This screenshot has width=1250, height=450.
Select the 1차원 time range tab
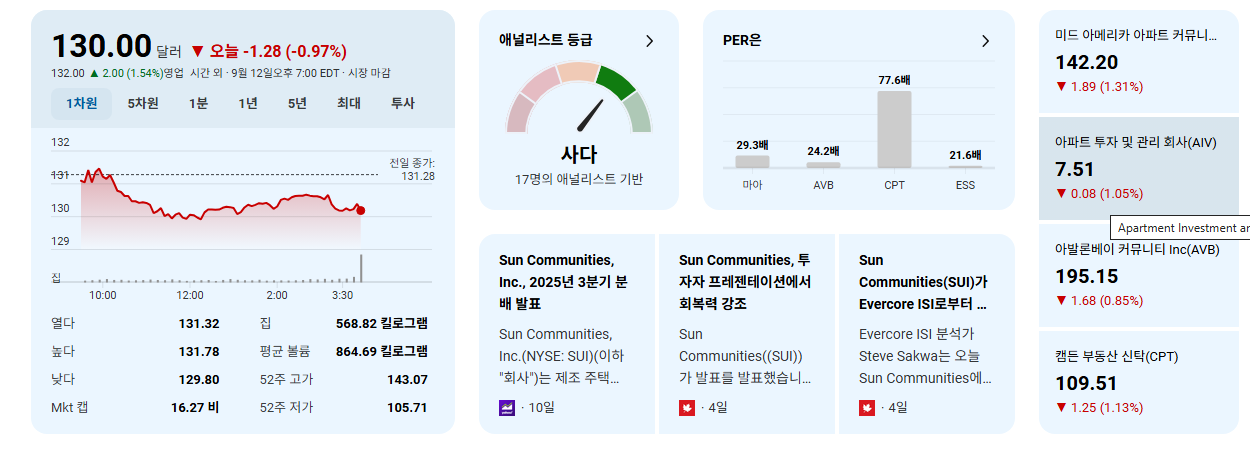tap(81, 103)
